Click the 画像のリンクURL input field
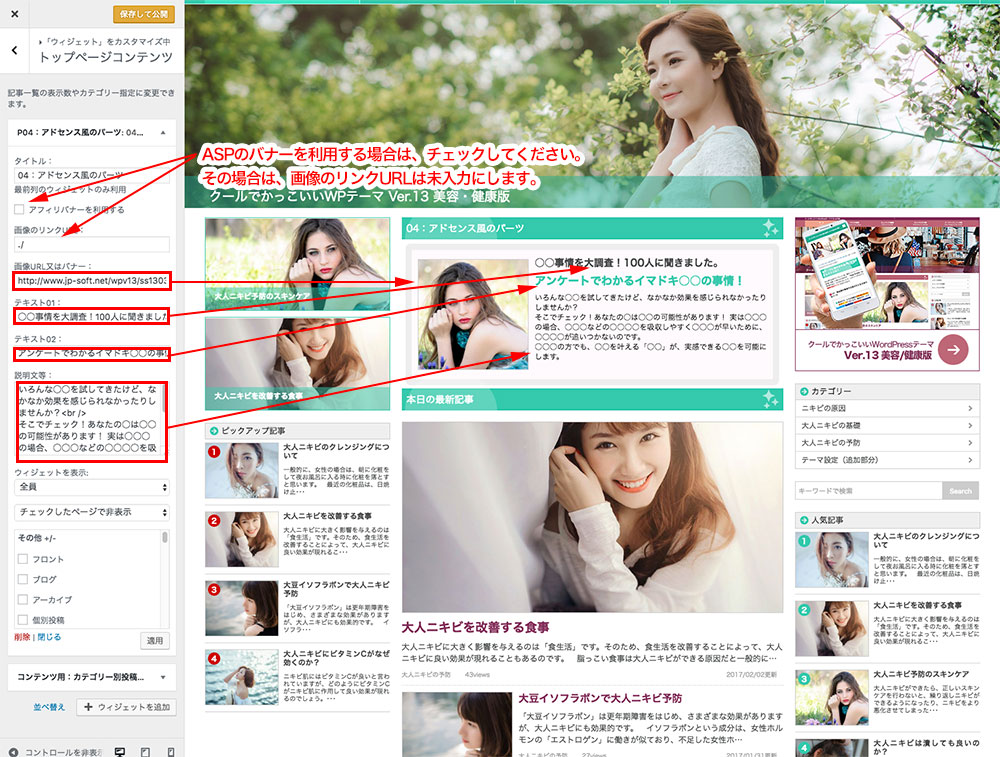1000x757 pixels. coord(92,244)
